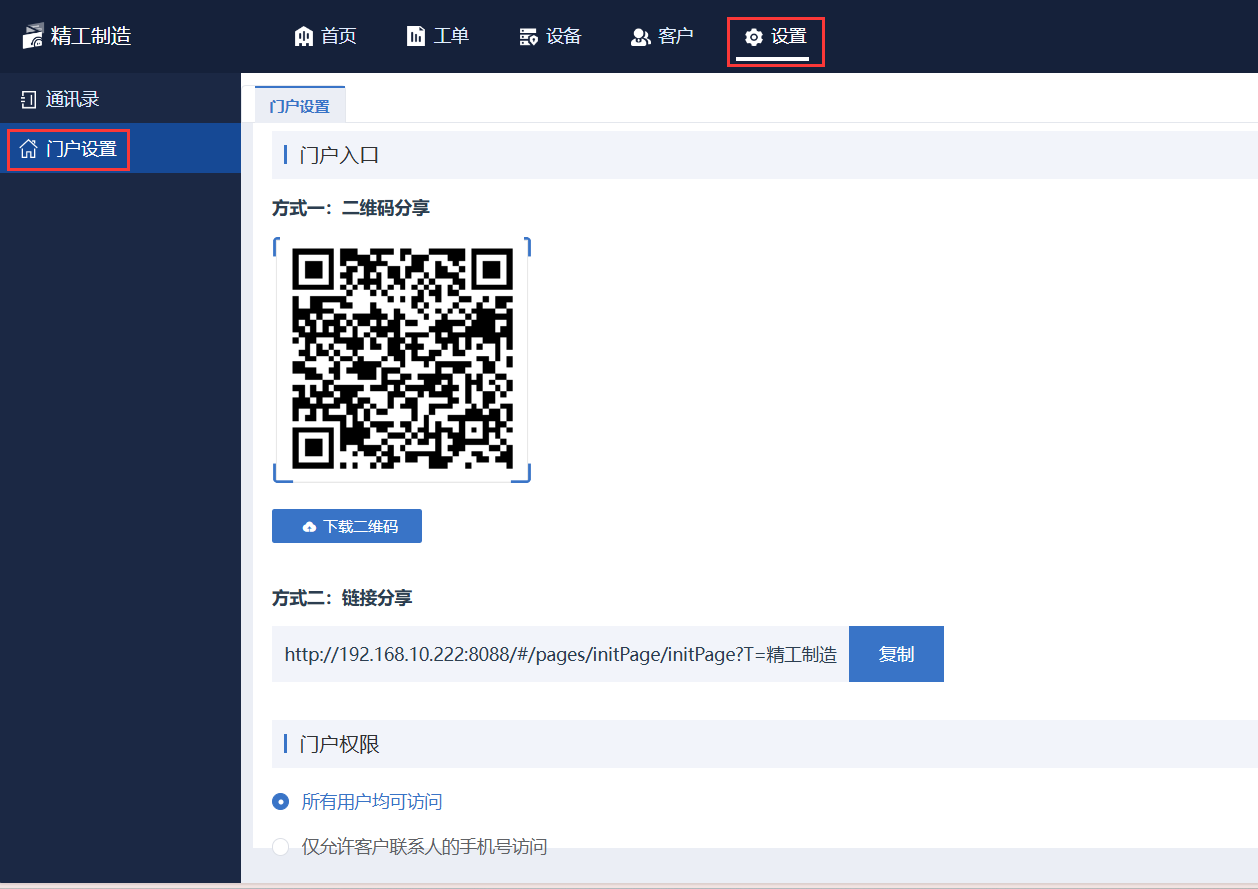1258x889 pixels.
Task: Click the 精工制造 brand name text
Action: coord(91,37)
